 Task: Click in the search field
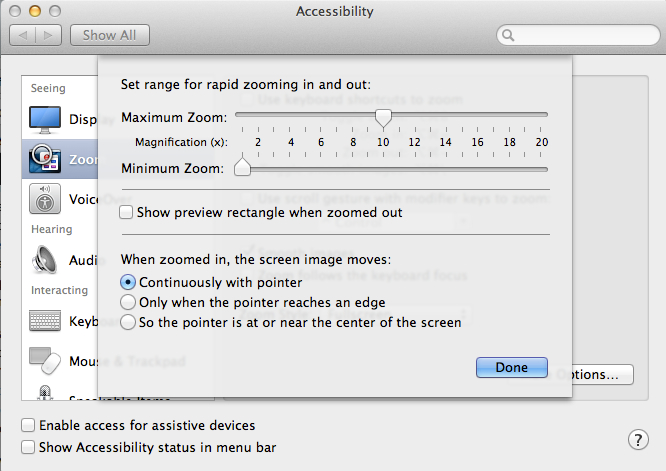pyautogui.click(x=580, y=36)
